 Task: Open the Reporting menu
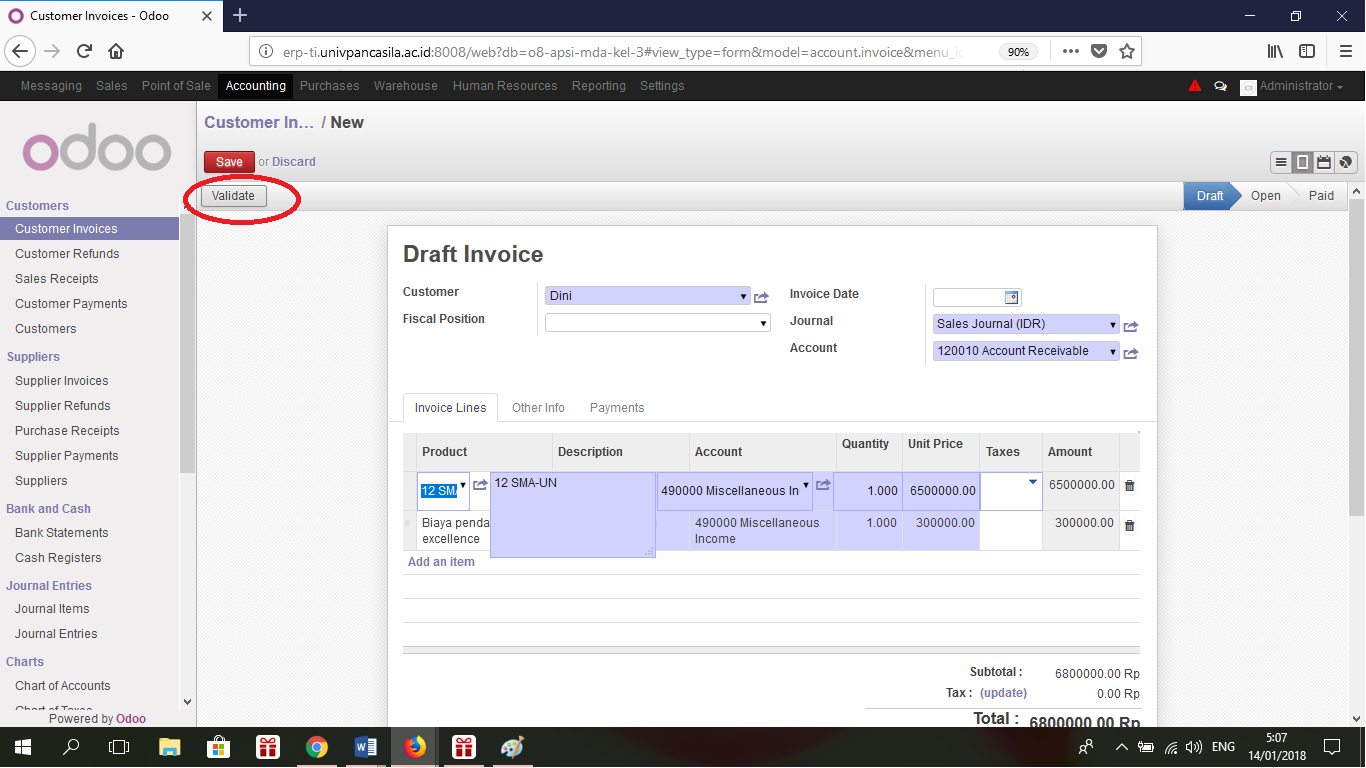(x=599, y=86)
